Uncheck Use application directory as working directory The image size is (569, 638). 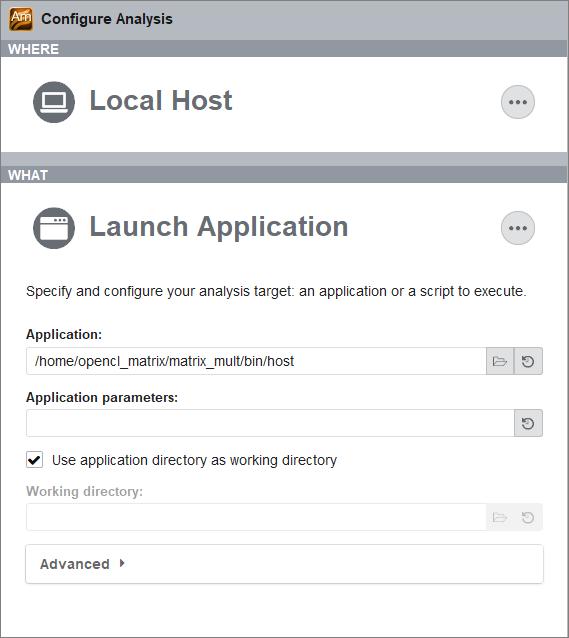[34, 460]
